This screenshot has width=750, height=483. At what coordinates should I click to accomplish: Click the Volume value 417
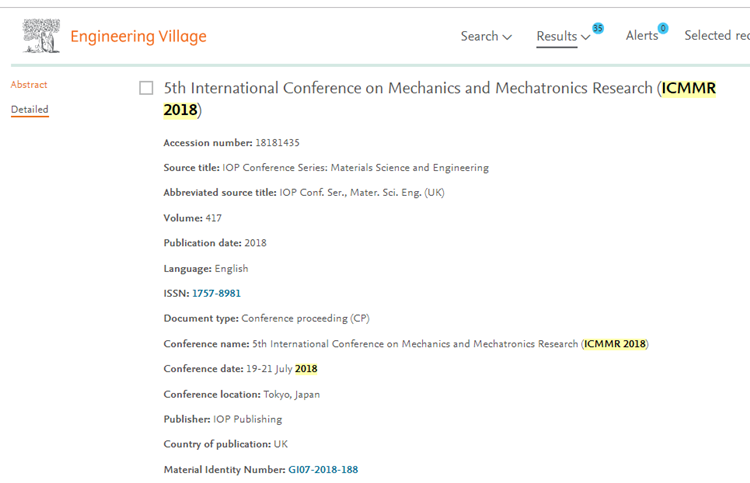click(213, 218)
